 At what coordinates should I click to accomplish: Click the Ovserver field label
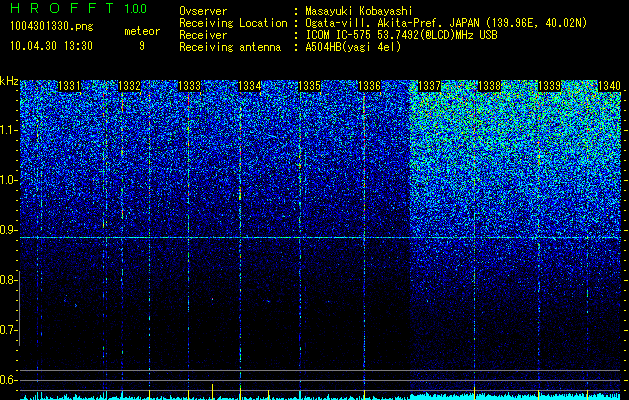coord(203,11)
